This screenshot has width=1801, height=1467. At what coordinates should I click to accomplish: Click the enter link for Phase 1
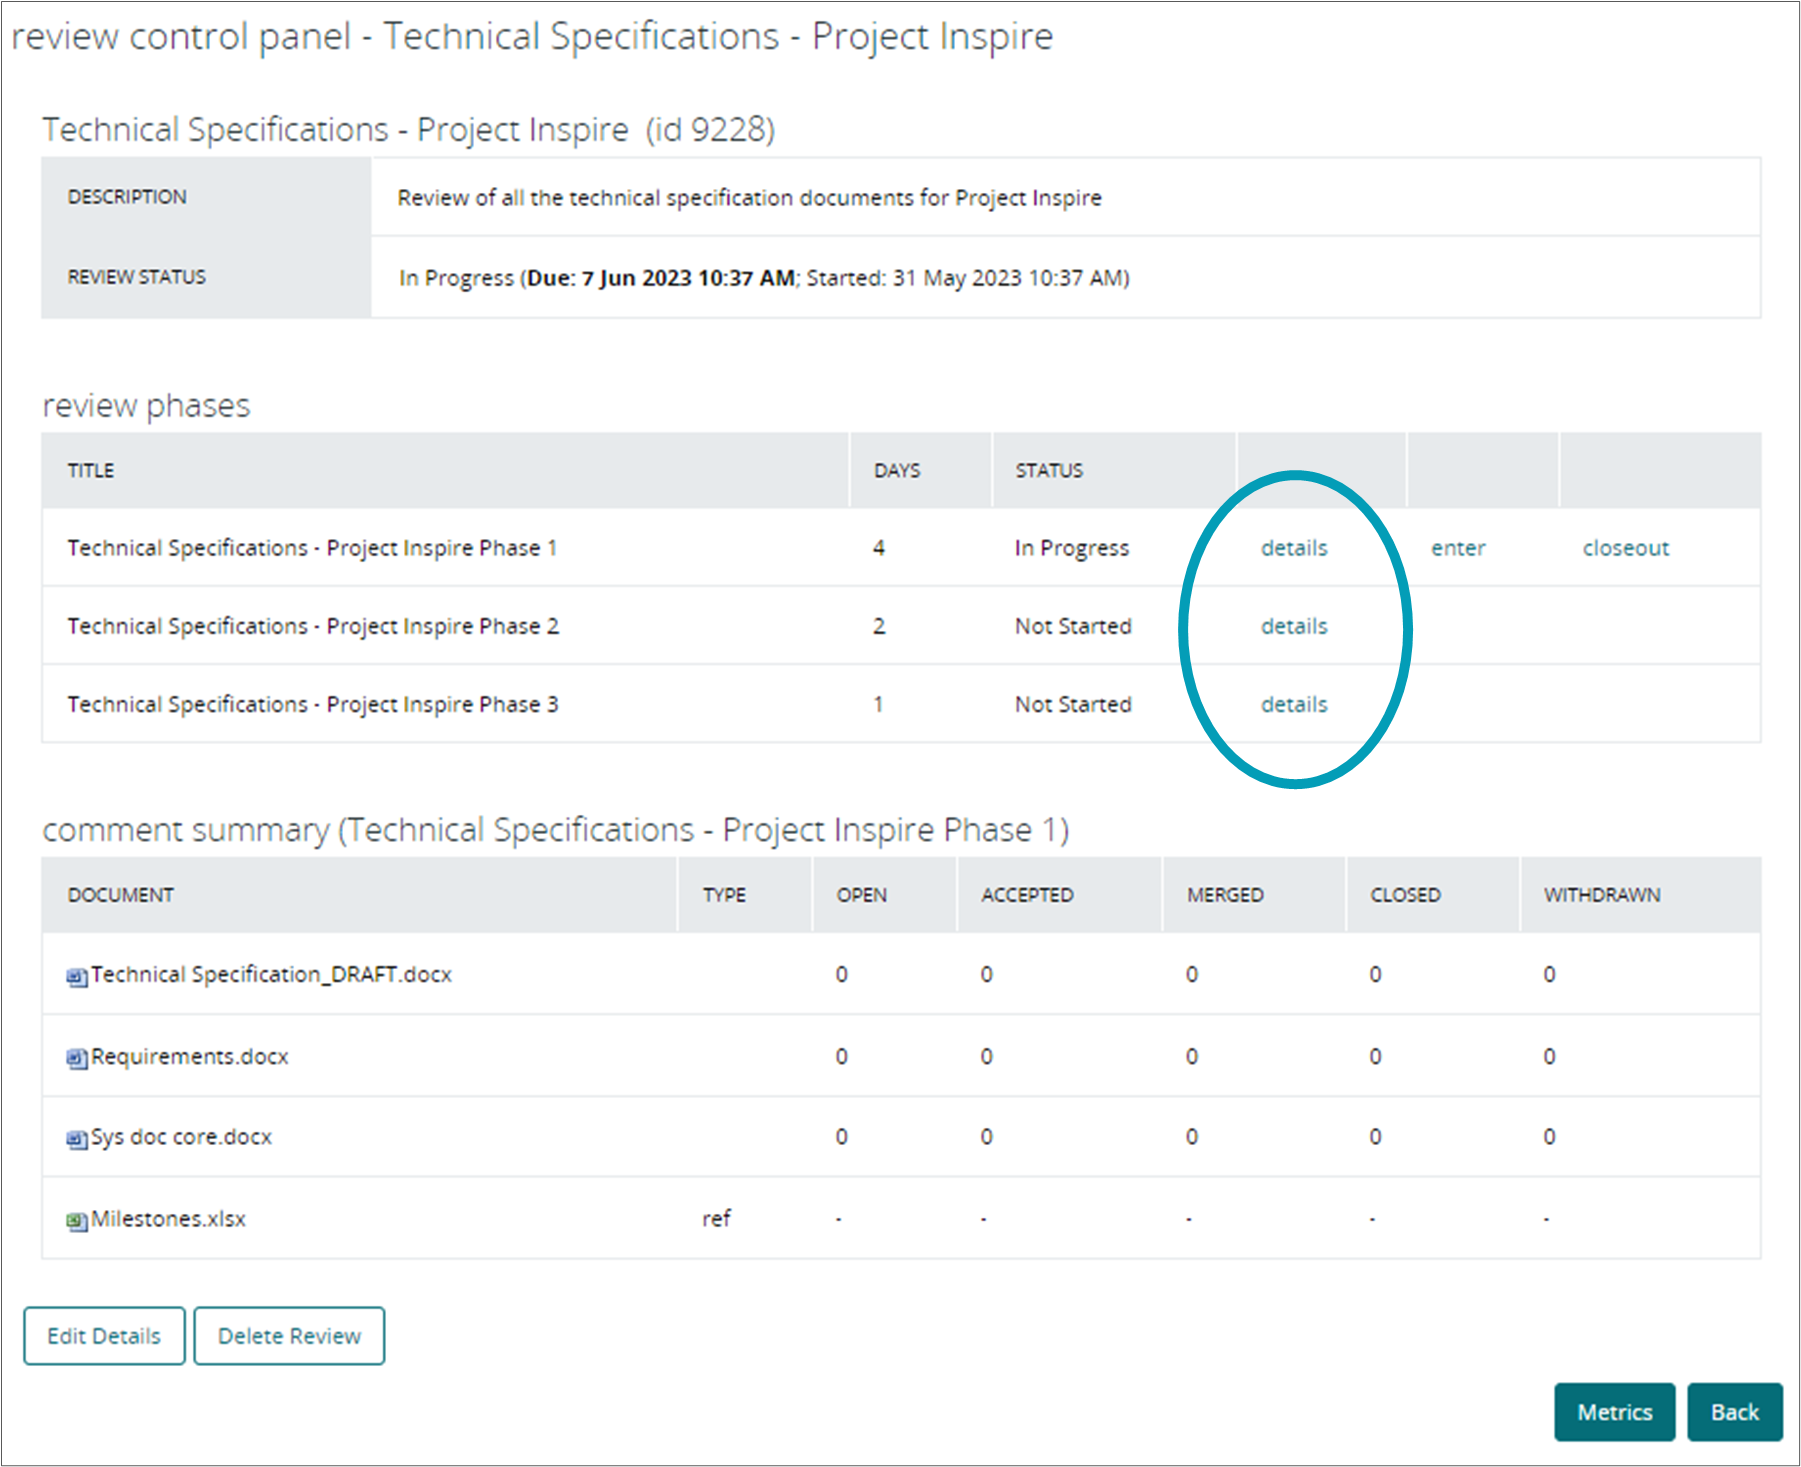pos(1458,548)
